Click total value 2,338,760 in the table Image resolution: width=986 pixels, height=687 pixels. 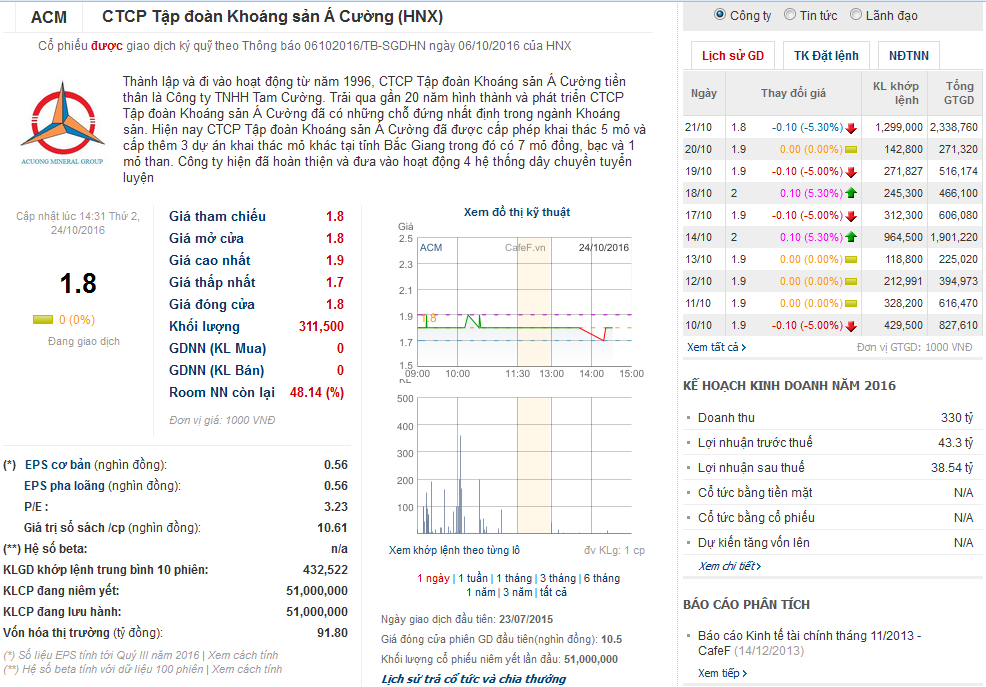[954, 128]
